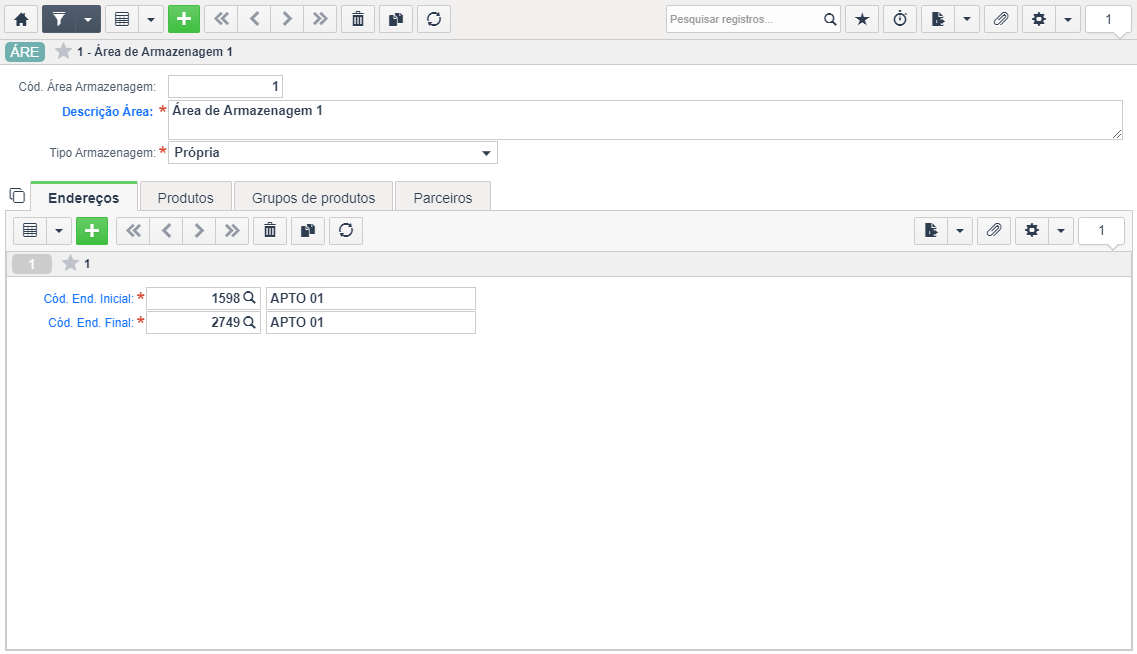
Task: Open settings gear in Endereços toolbar
Action: tap(1031, 231)
